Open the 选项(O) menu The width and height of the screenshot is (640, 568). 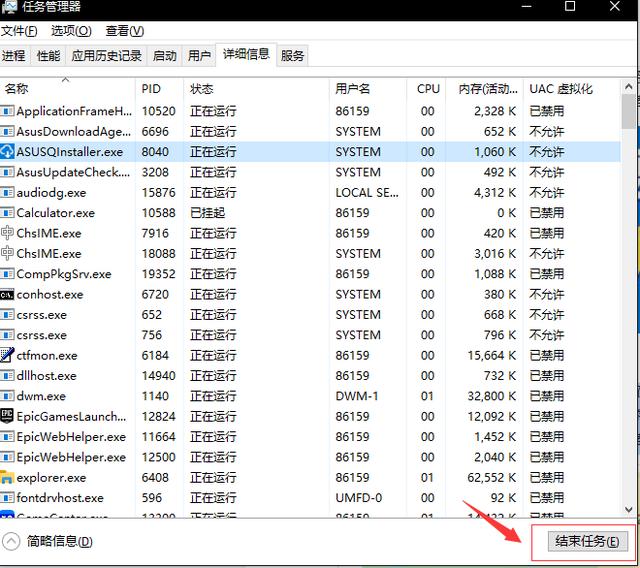coord(71,31)
